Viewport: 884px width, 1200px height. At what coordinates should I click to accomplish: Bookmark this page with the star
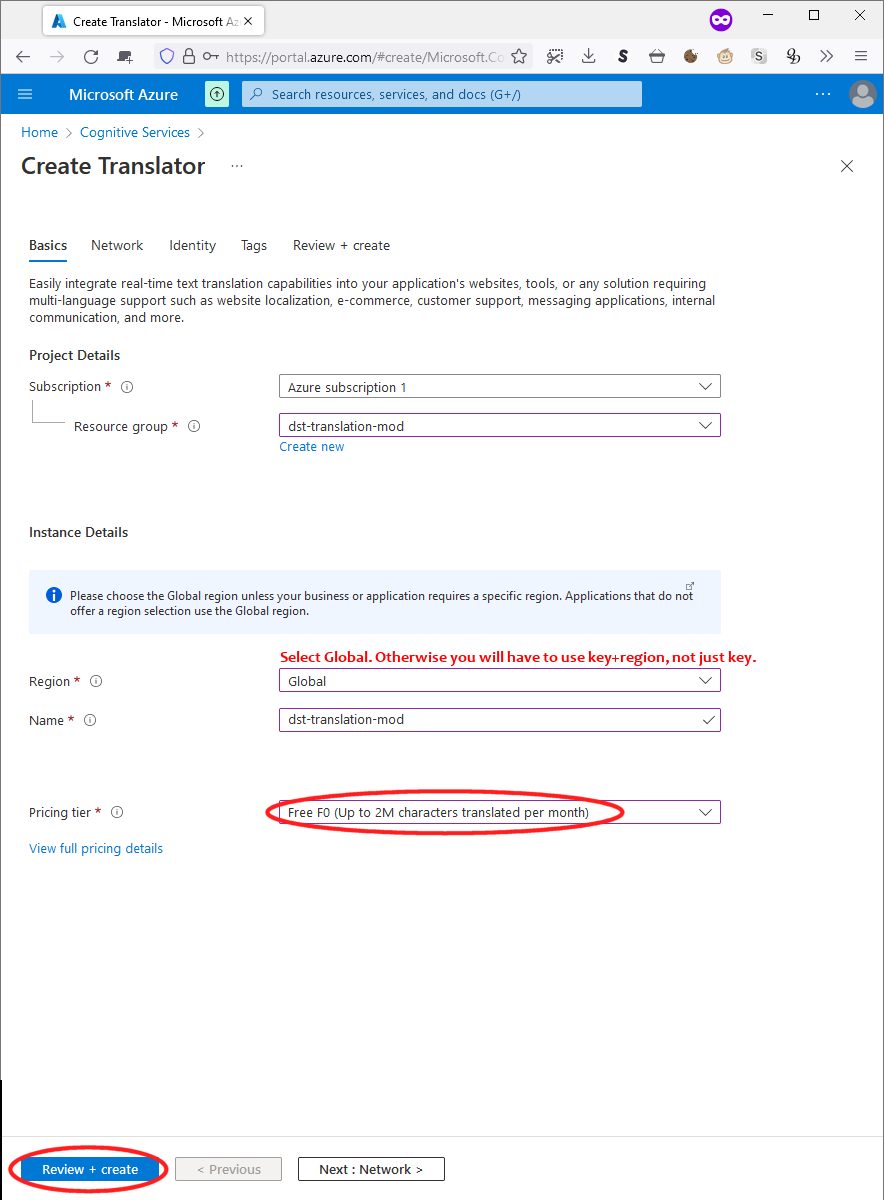[519, 57]
